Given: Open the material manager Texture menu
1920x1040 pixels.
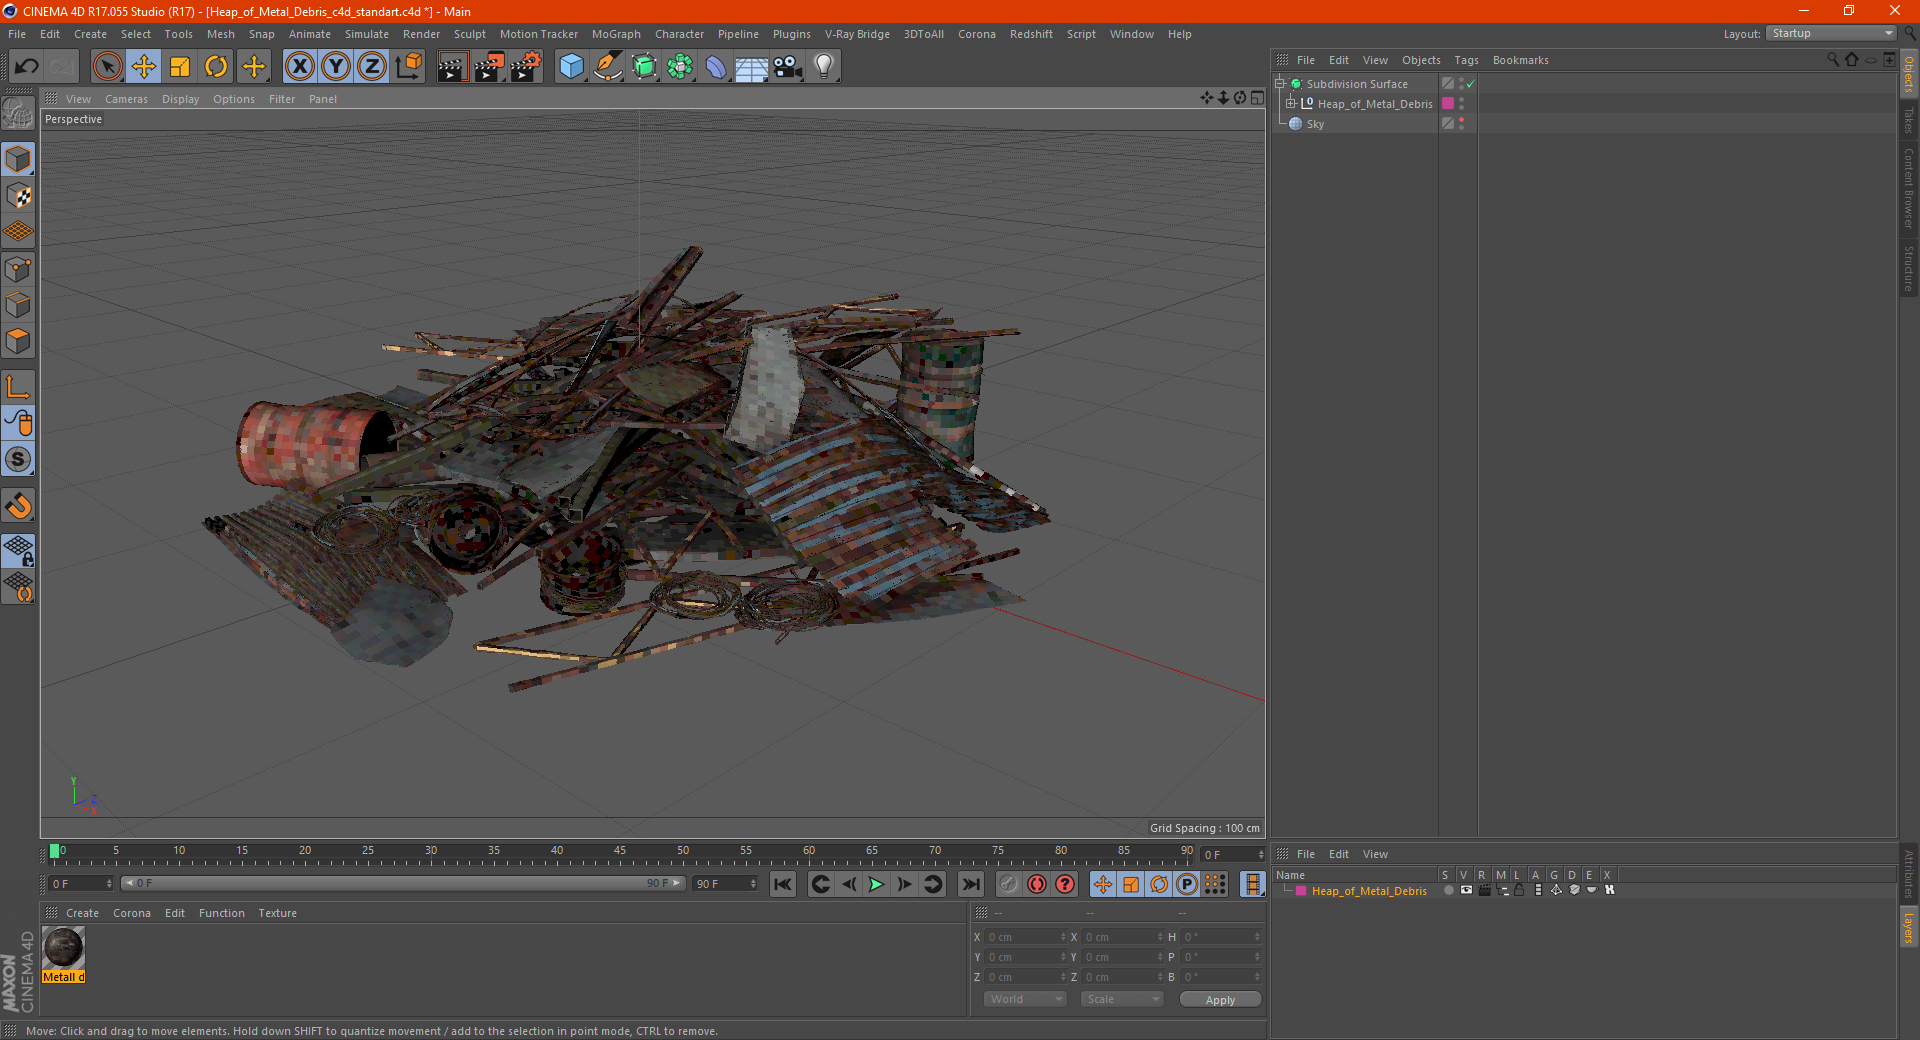Looking at the screenshot, I should point(277,913).
